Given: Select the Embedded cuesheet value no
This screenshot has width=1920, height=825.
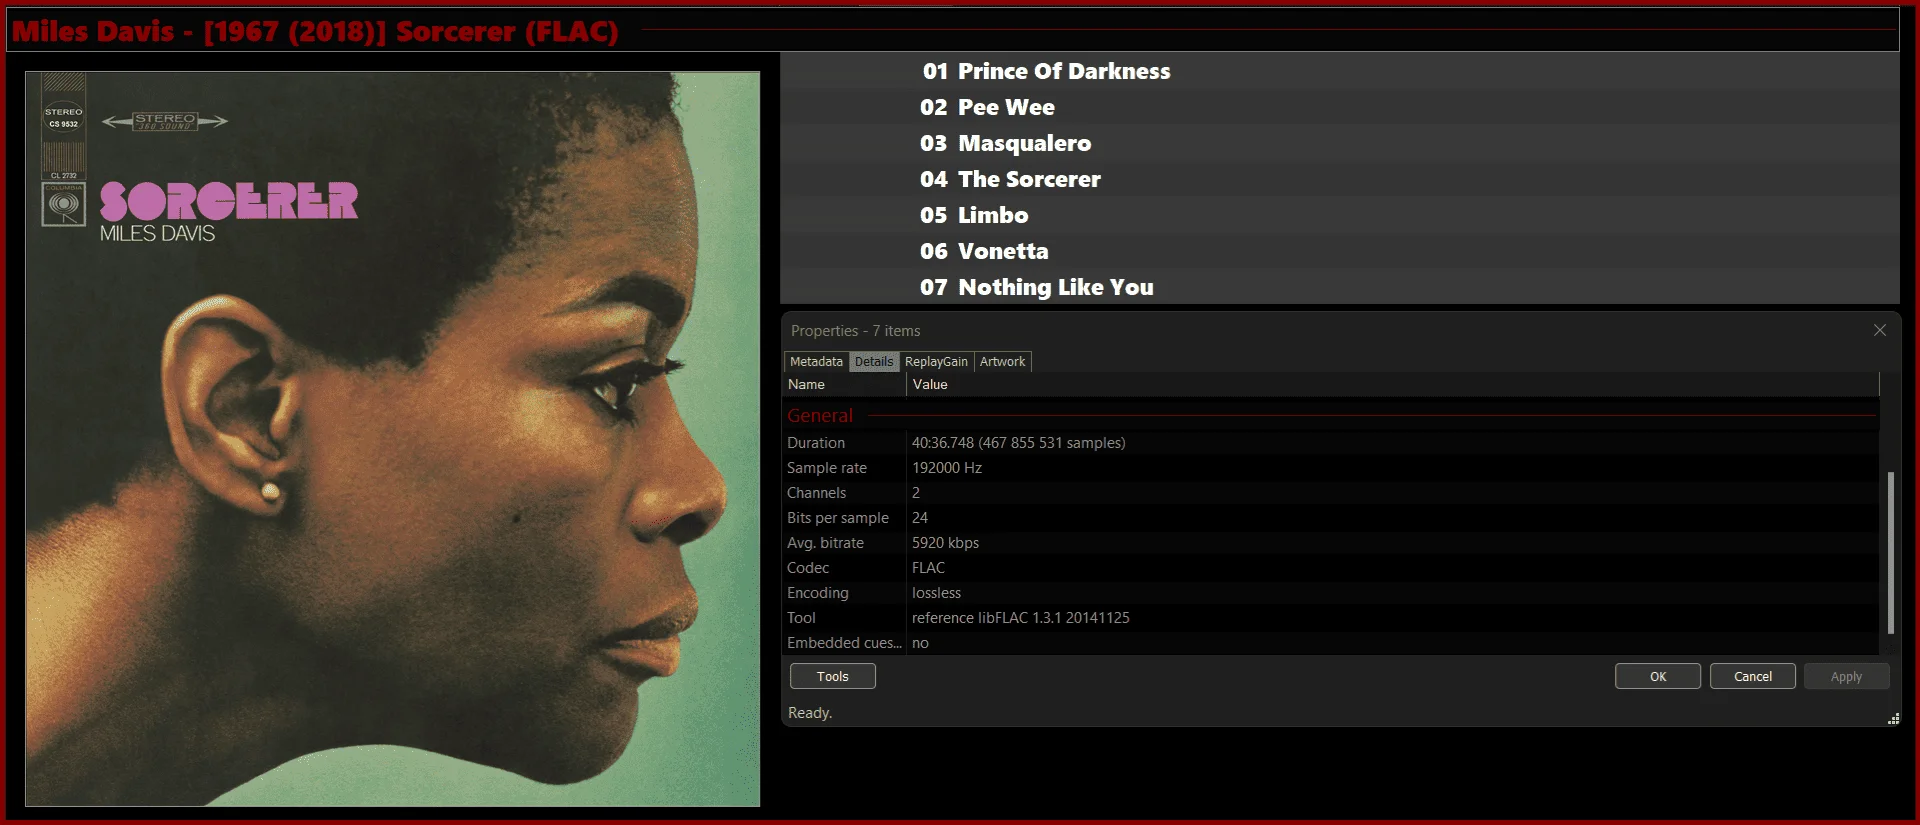Looking at the screenshot, I should pos(920,643).
